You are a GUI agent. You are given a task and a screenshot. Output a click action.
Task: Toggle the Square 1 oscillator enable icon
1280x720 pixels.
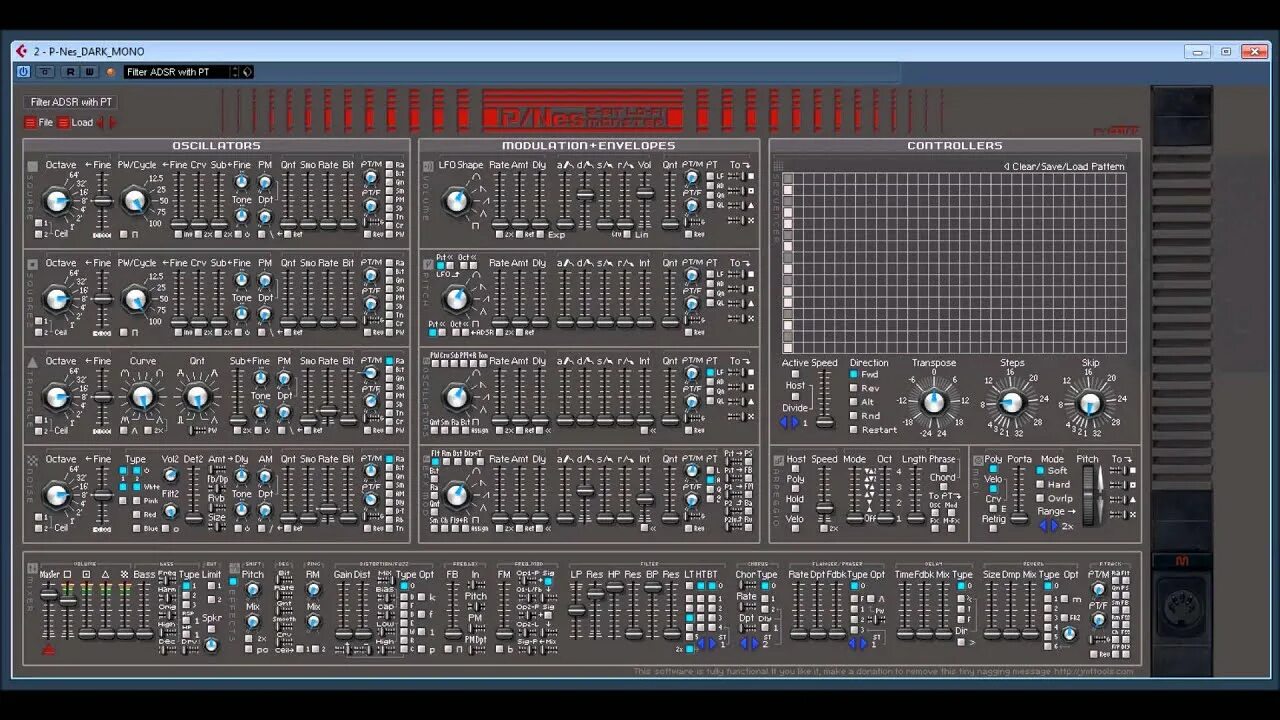pos(33,166)
